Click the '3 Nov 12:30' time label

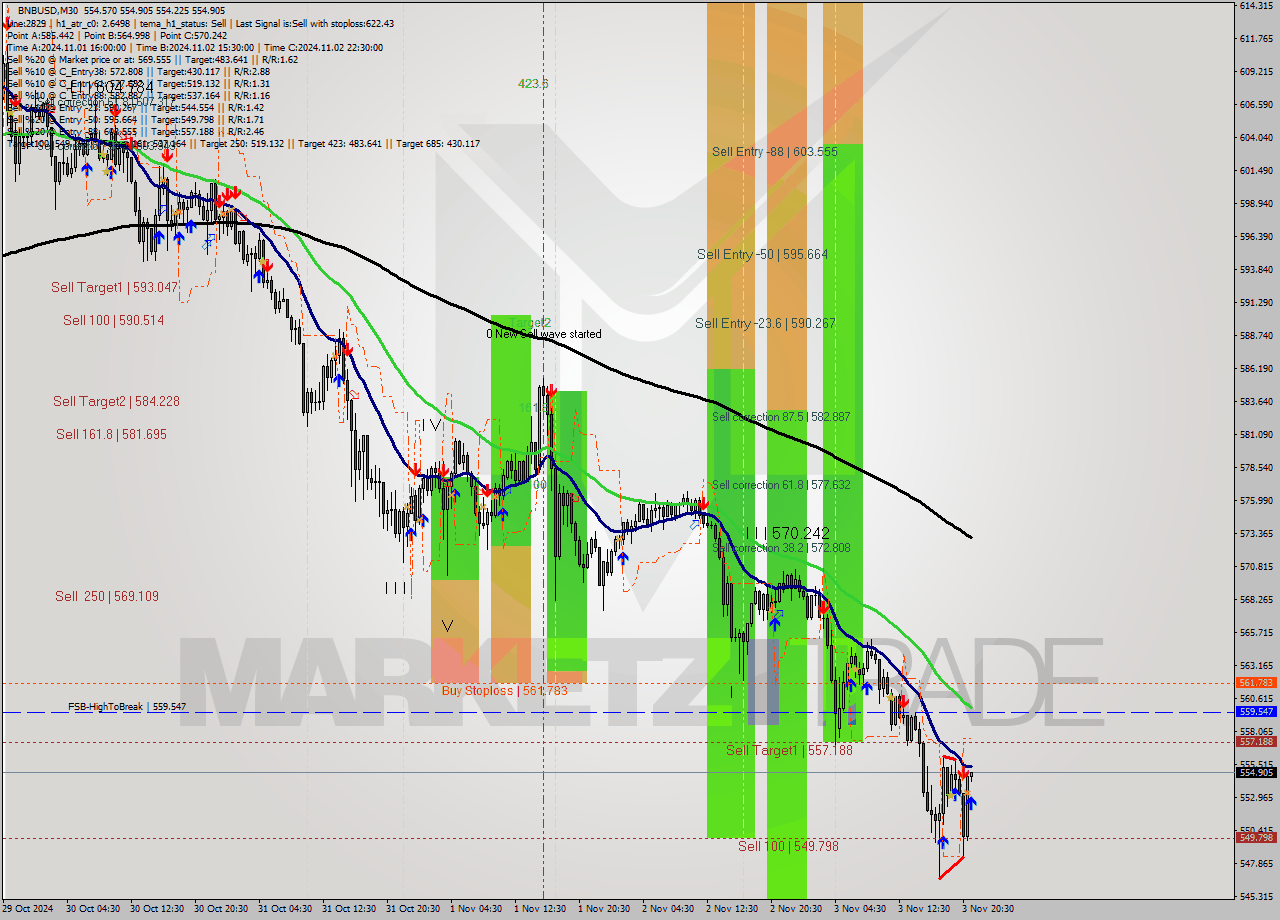point(924,909)
